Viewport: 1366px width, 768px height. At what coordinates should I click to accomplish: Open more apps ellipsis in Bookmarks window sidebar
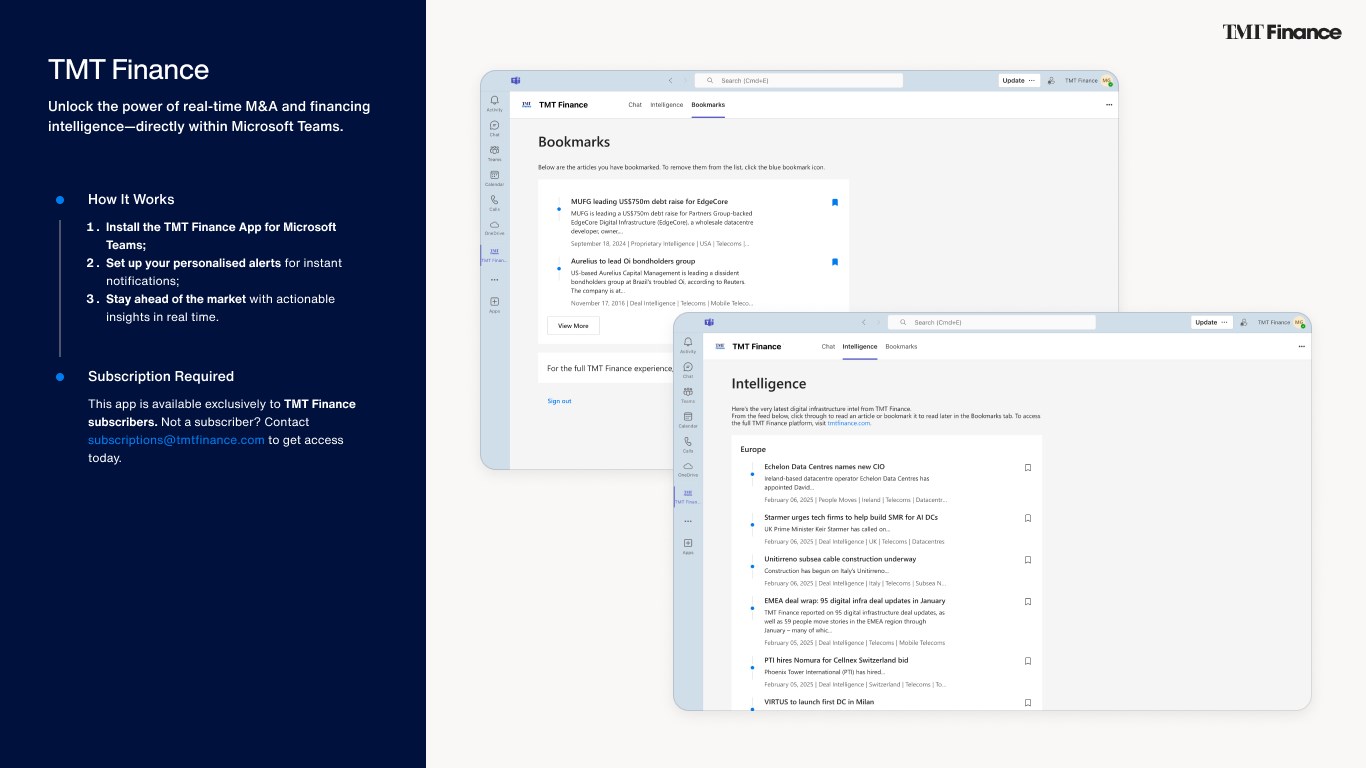point(494,280)
